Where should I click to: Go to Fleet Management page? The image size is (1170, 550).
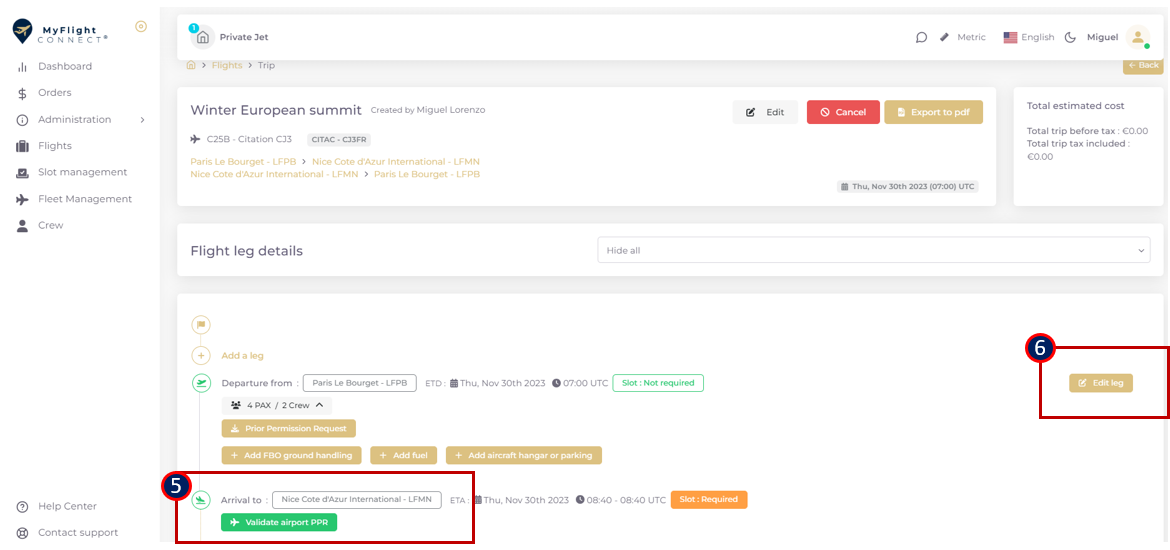tap(84, 199)
